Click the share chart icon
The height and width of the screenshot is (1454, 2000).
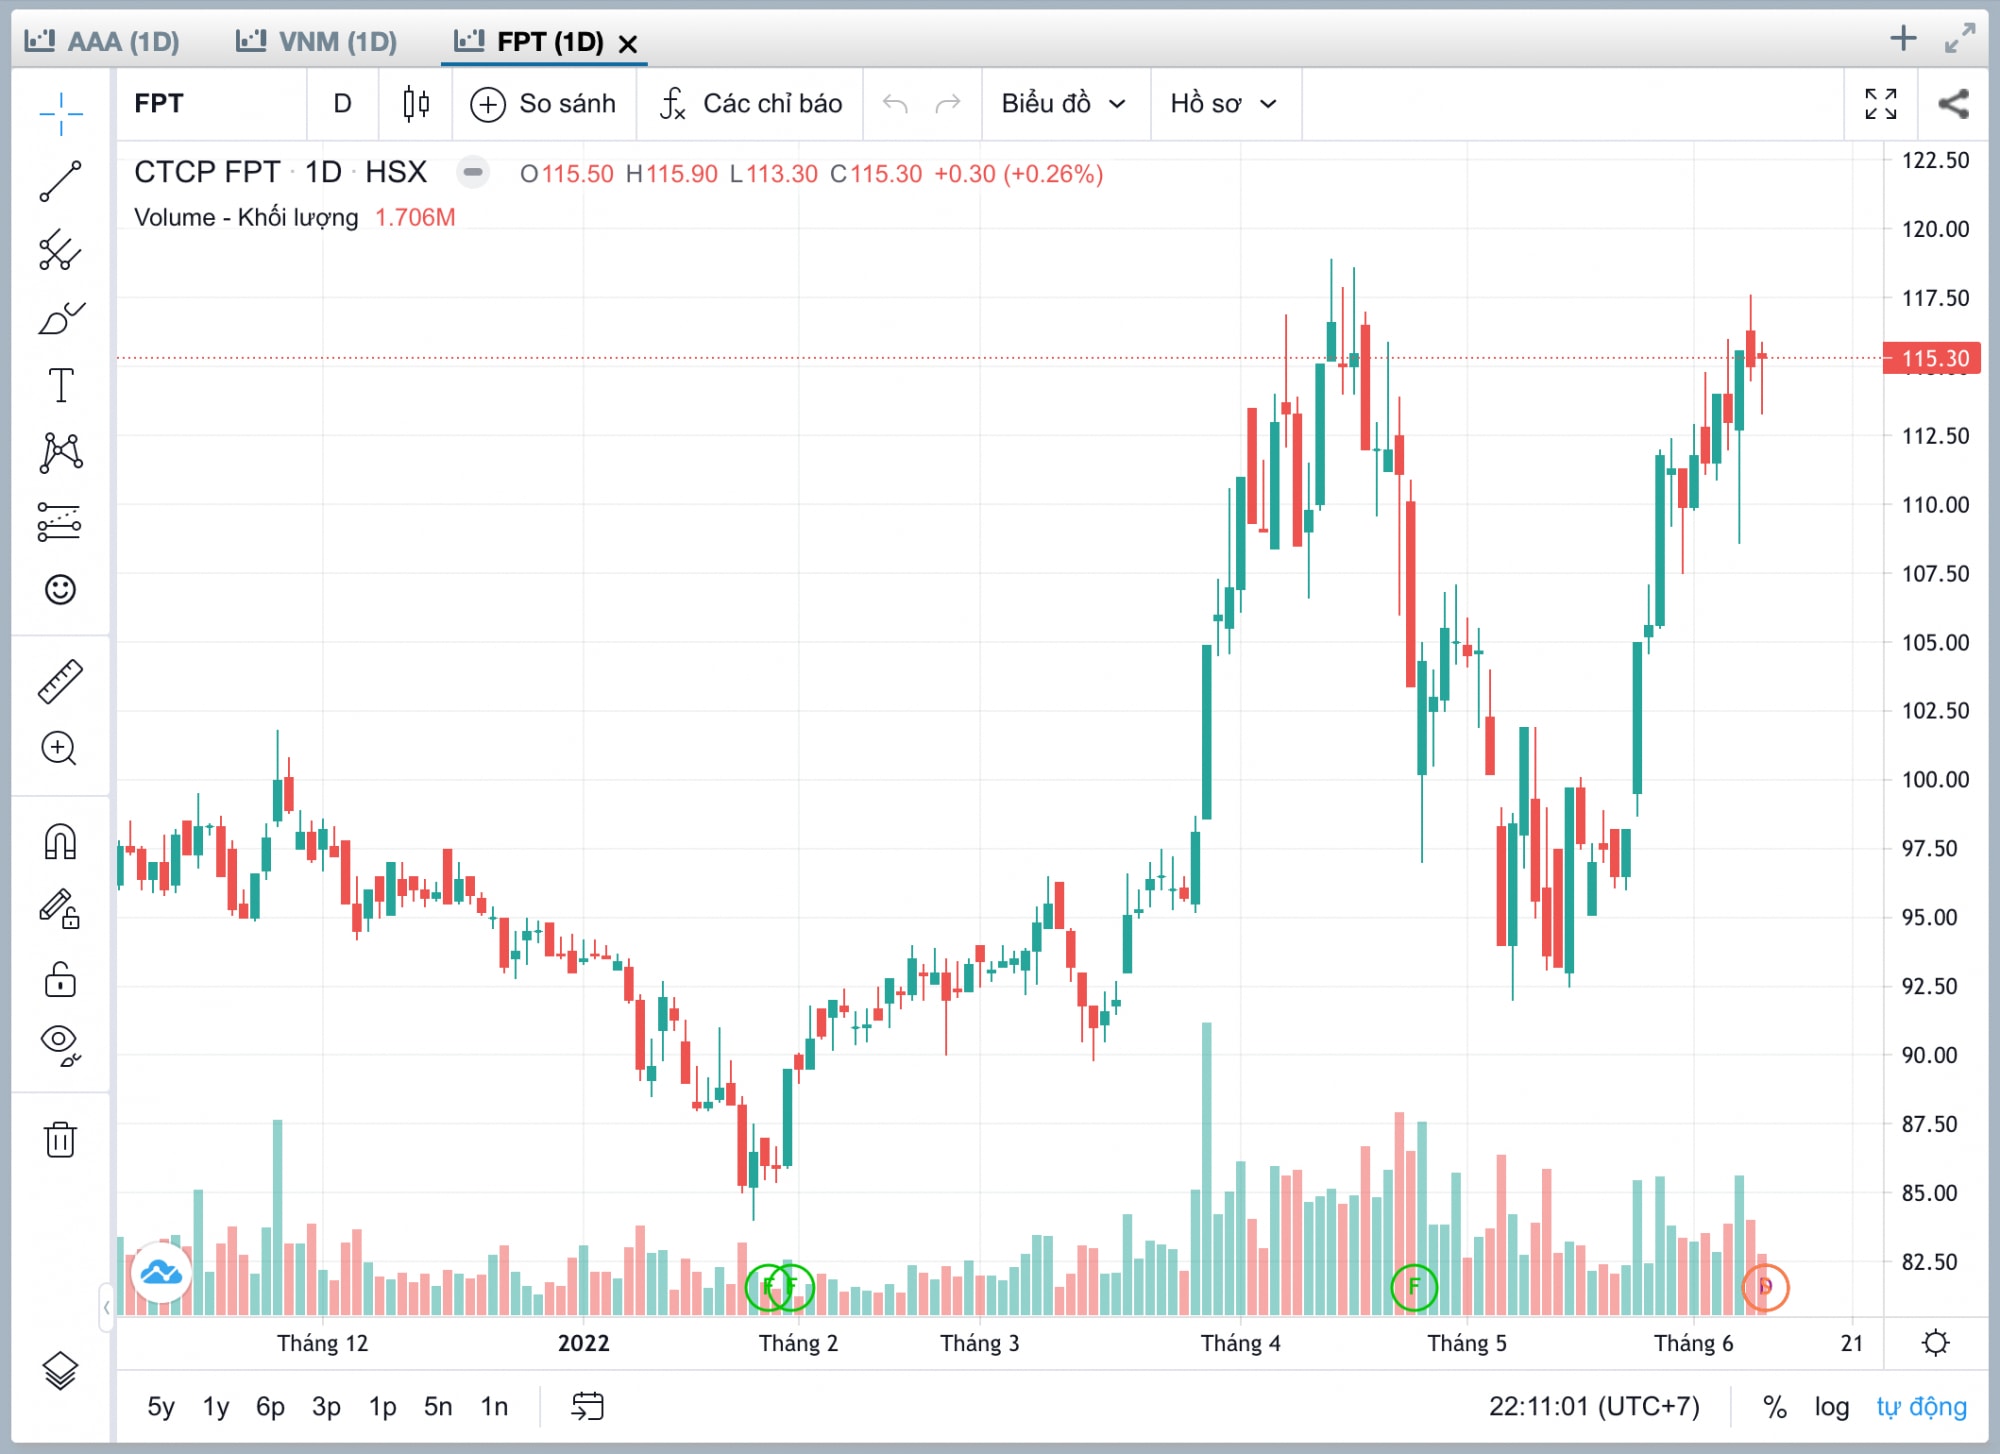point(1953,104)
